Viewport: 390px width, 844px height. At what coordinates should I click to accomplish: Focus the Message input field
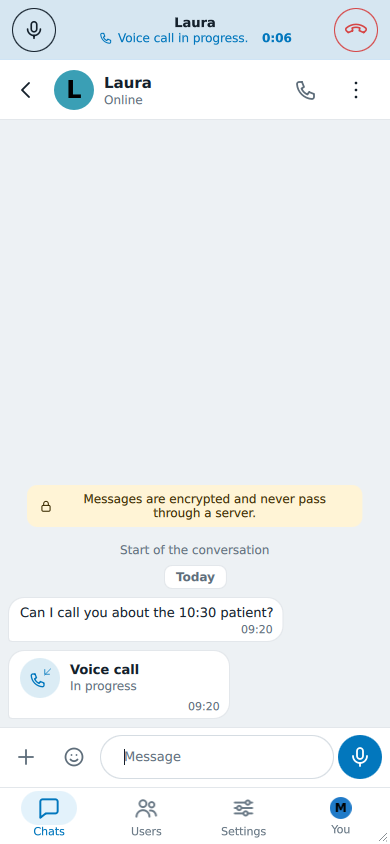tap(217, 757)
